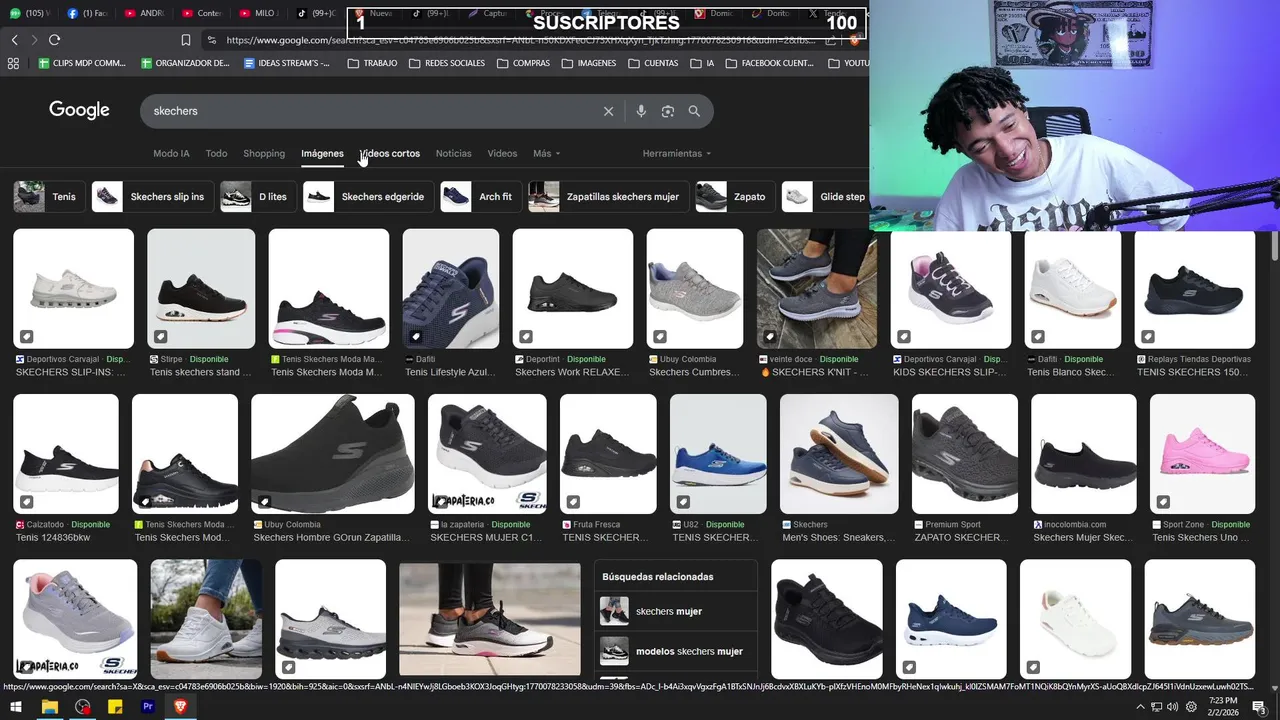Bookmark this page with bookmark icon

pyautogui.click(x=185, y=40)
